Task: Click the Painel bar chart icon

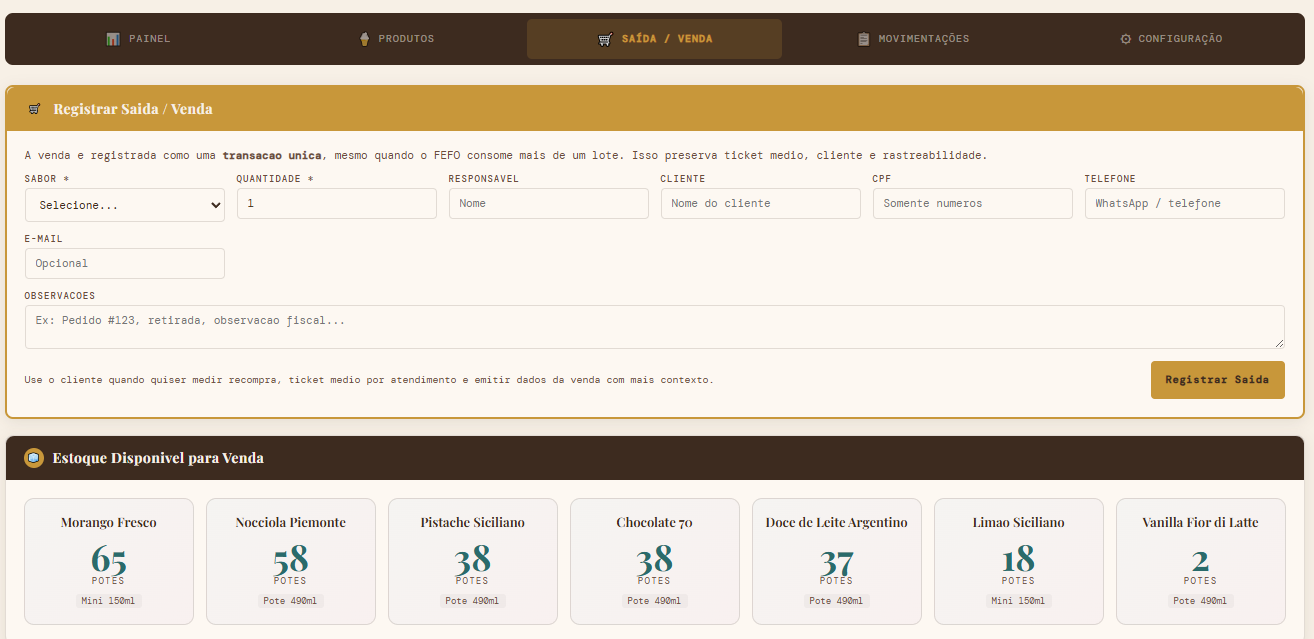Action: click(x=113, y=39)
